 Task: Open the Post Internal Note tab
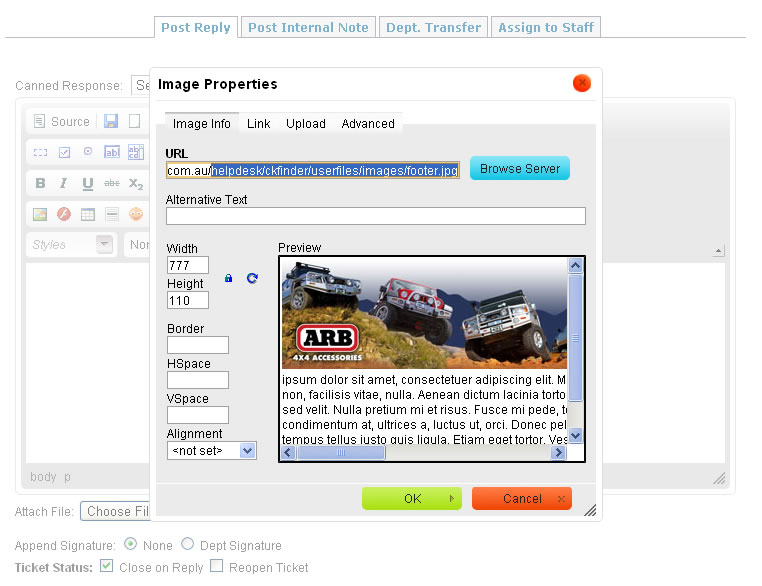click(308, 27)
